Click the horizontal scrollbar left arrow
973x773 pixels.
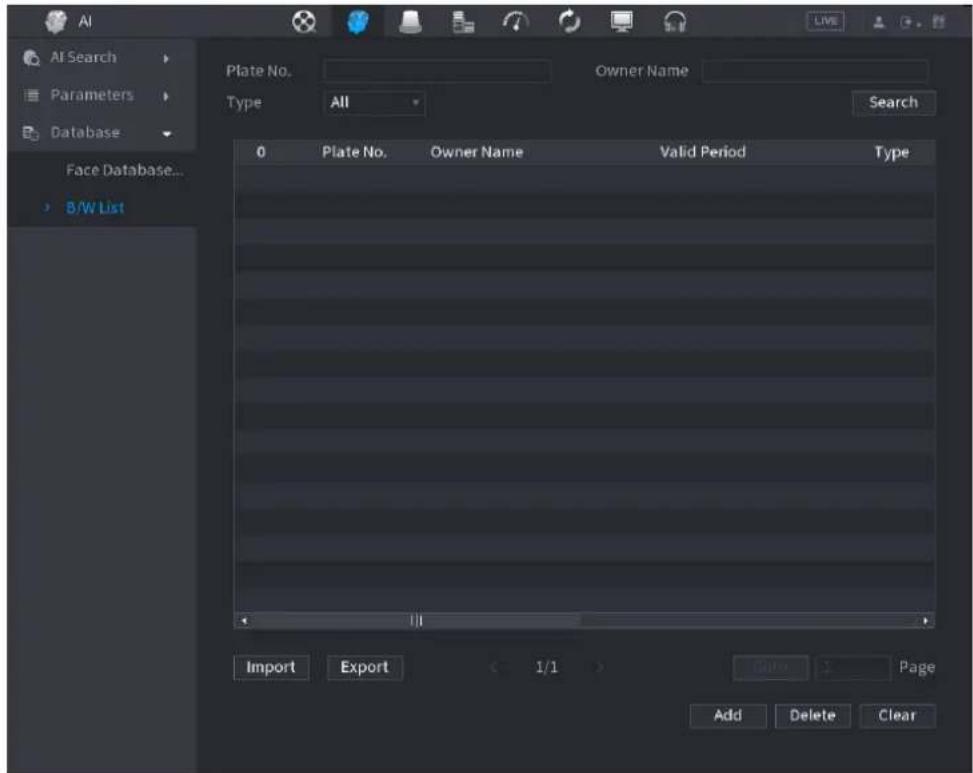point(244,620)
